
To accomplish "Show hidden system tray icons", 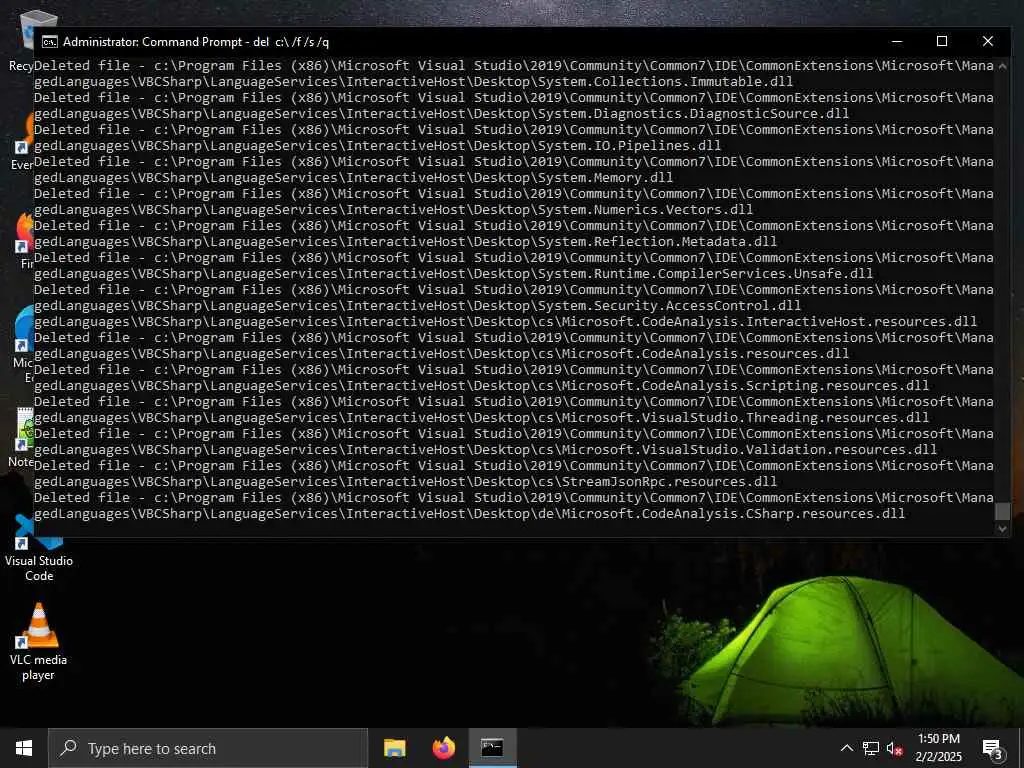I will [846, 748].
